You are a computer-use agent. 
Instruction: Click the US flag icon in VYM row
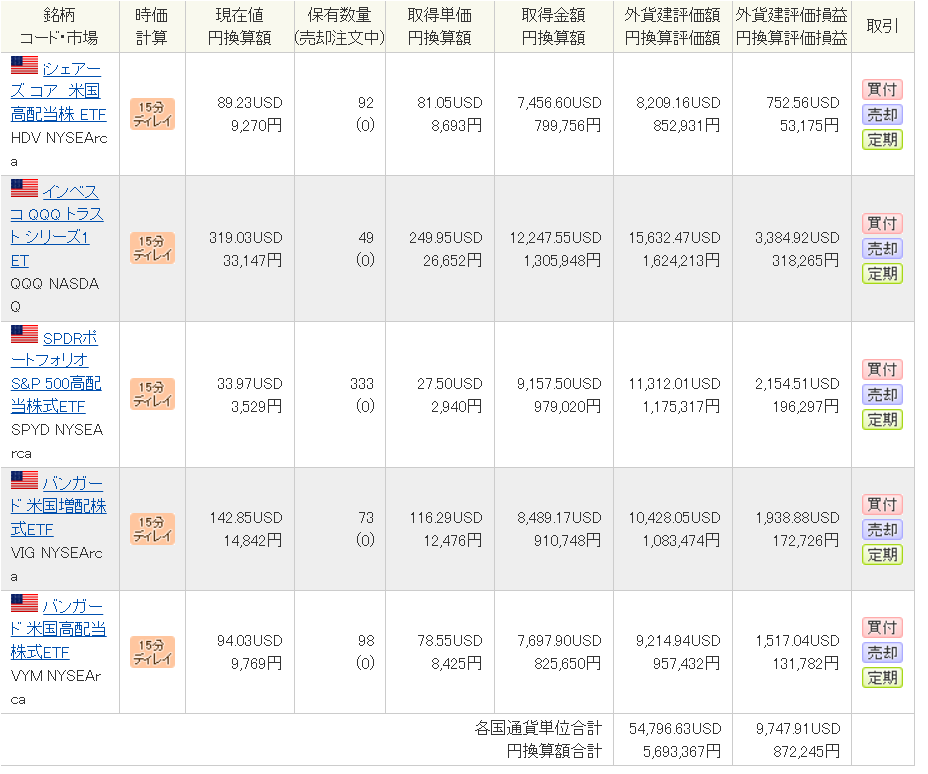click(24, 604)
